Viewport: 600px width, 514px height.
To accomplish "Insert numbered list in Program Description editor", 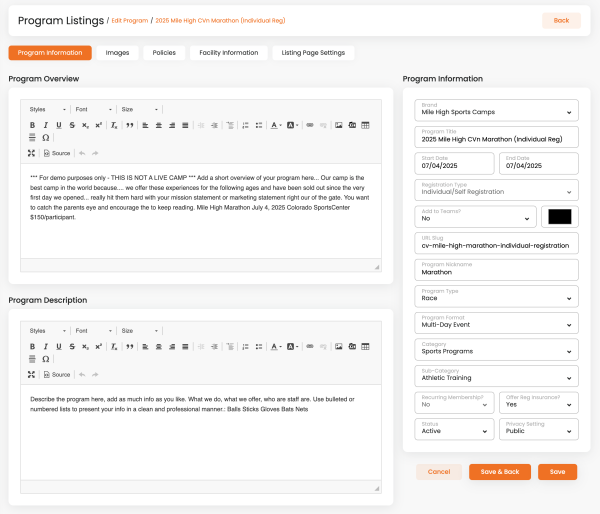I will tap(246, 346).
